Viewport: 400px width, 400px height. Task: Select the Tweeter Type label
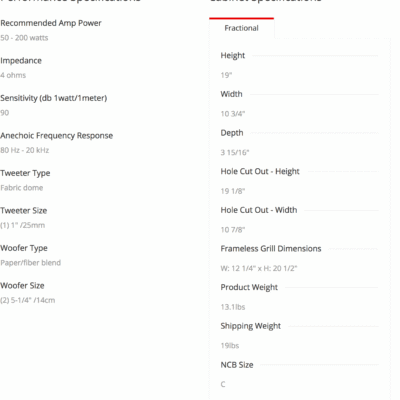click(x=25, y=173)
